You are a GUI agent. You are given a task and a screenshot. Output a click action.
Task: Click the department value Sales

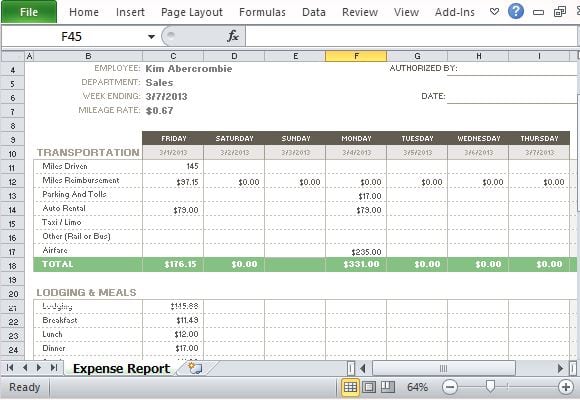tap(159, 83)
